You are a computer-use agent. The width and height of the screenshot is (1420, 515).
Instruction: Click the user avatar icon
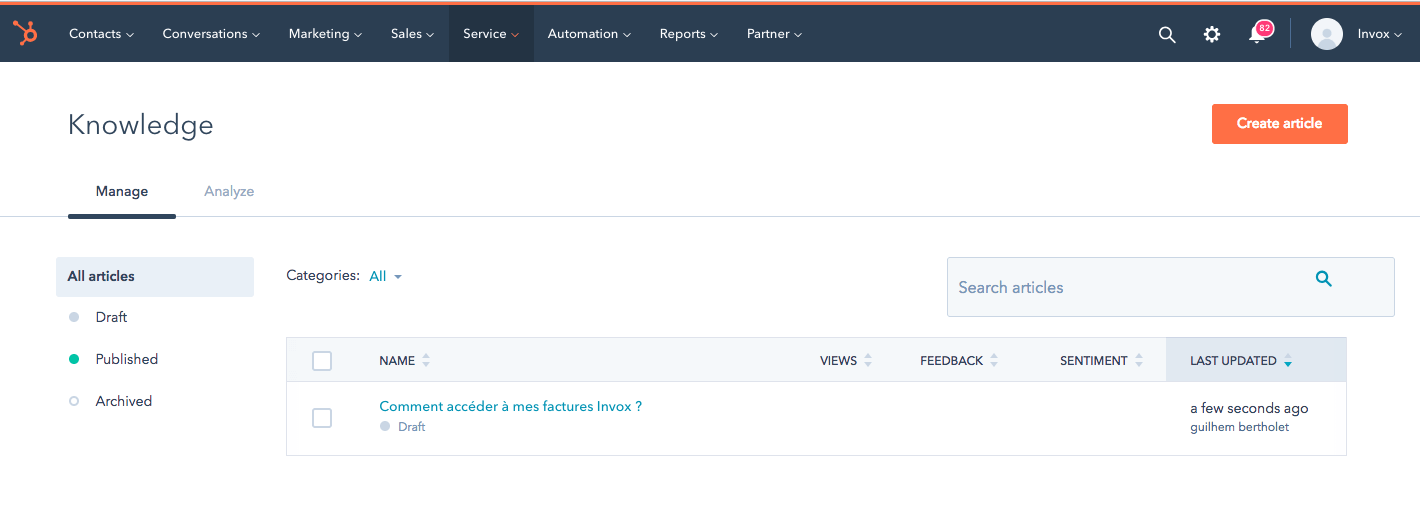tap(1326, 34)
